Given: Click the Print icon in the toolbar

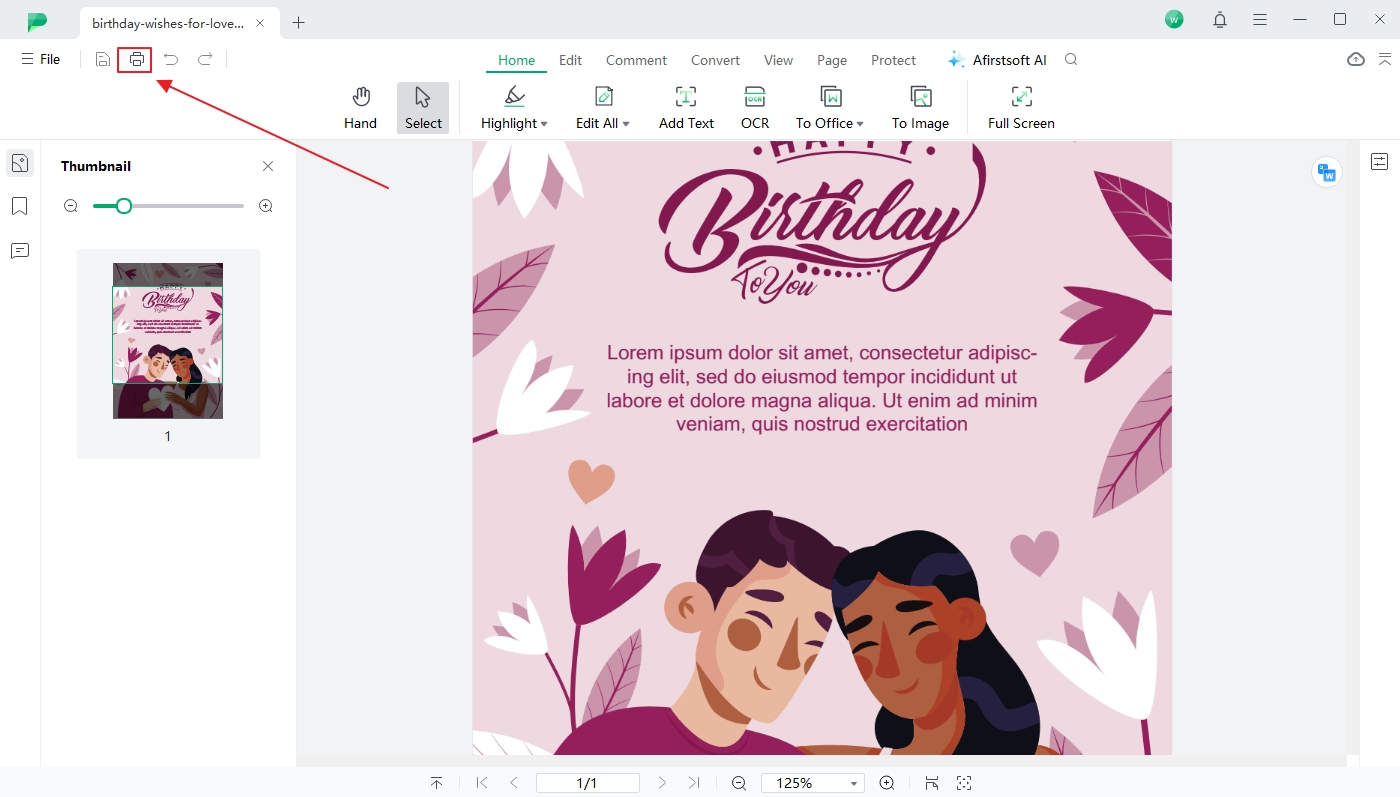Looking at the screenshot, I should (136, 60).
